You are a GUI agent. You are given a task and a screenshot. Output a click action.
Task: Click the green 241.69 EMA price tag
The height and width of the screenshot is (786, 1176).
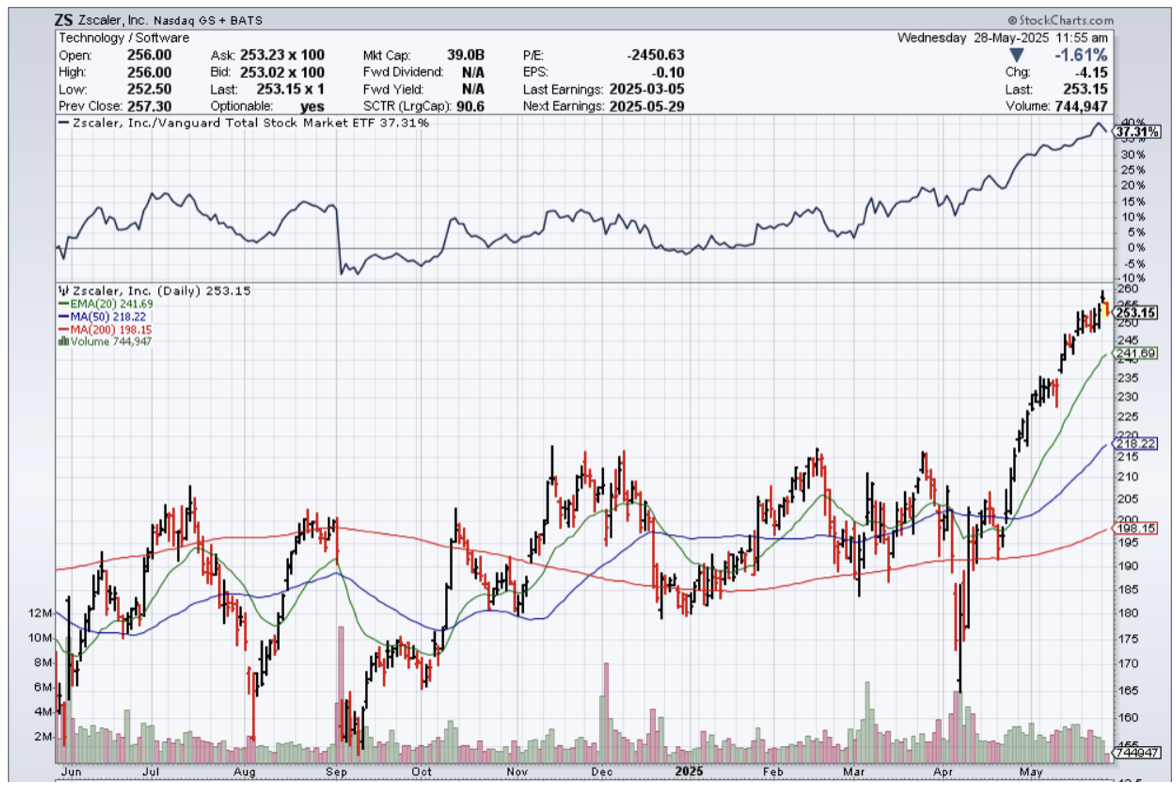click(1137, 354)
